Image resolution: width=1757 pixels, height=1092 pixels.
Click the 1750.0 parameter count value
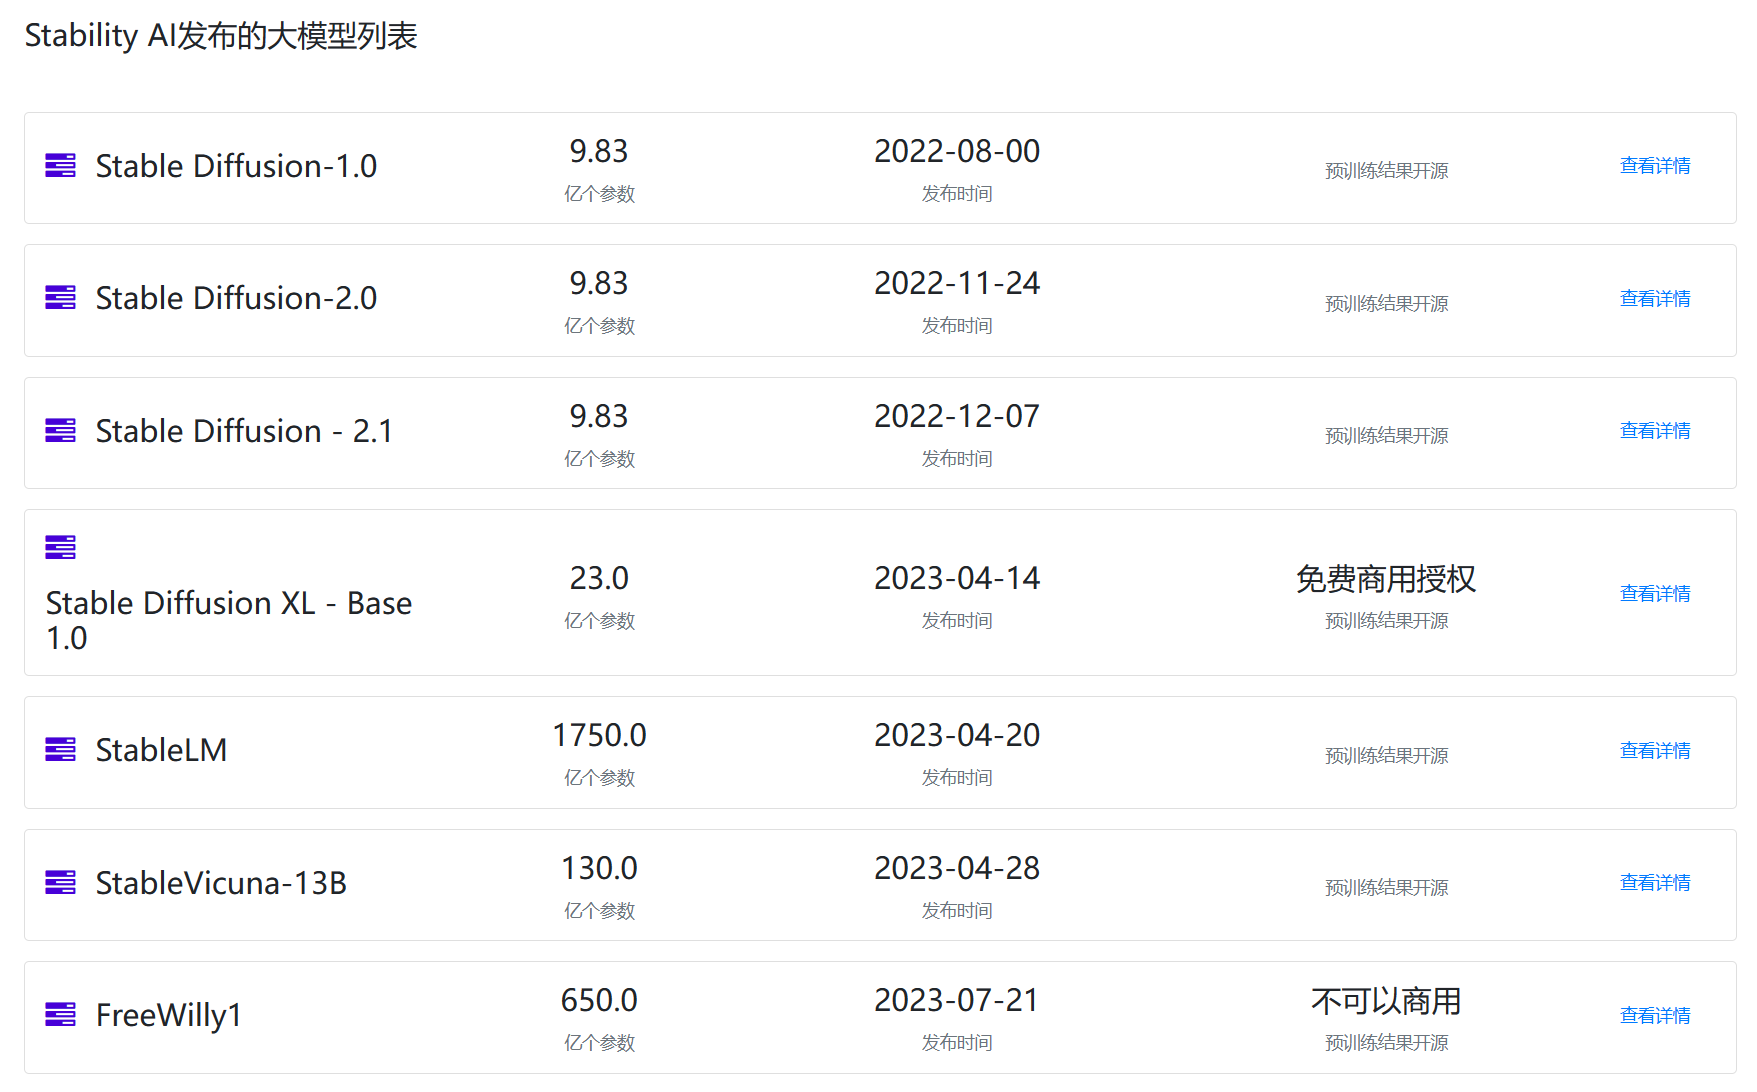599,735
